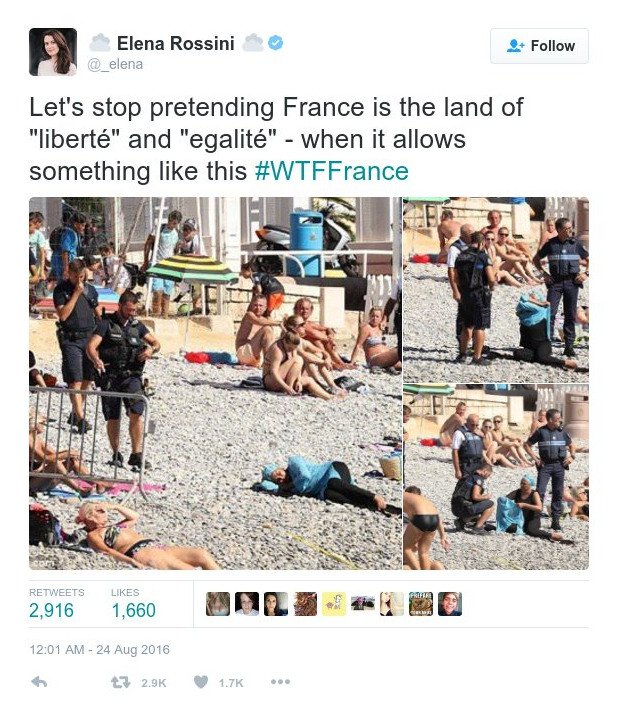The image size is (618, 714).
Task: Open the Elena Rossini display name link
Action: pyautogui.click(x=175, y=44)
